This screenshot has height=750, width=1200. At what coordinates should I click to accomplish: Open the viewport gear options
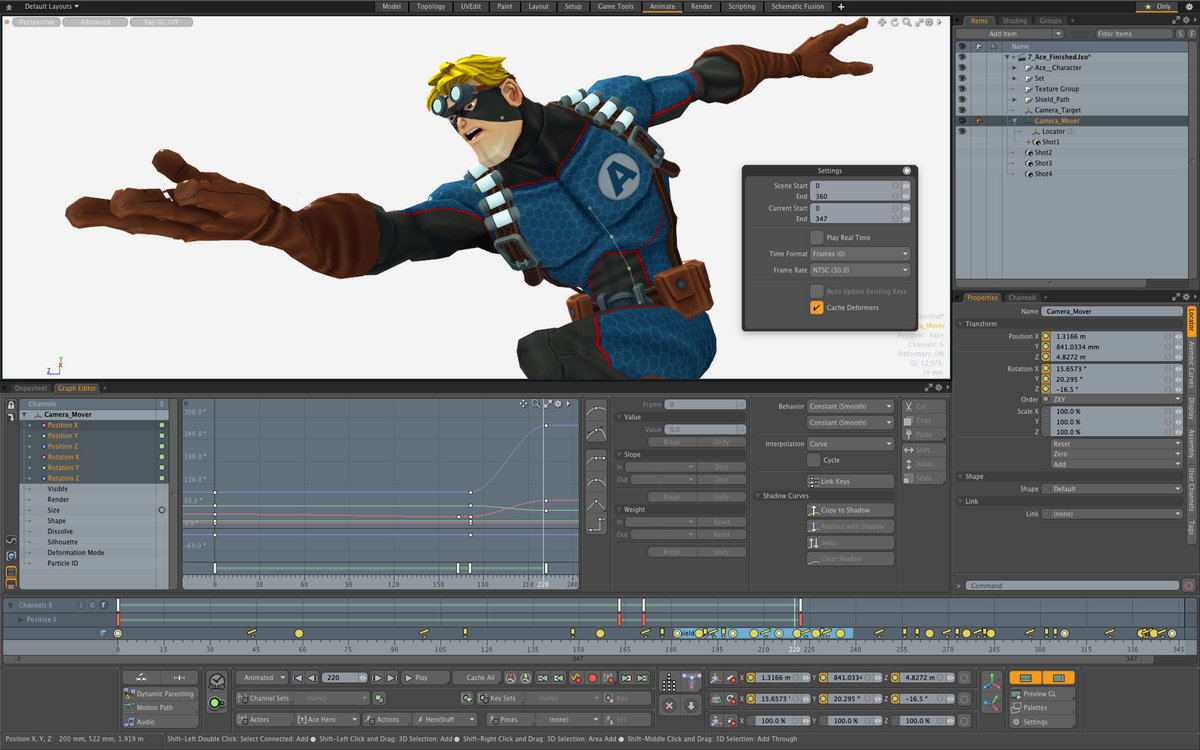tap(931, 22)
